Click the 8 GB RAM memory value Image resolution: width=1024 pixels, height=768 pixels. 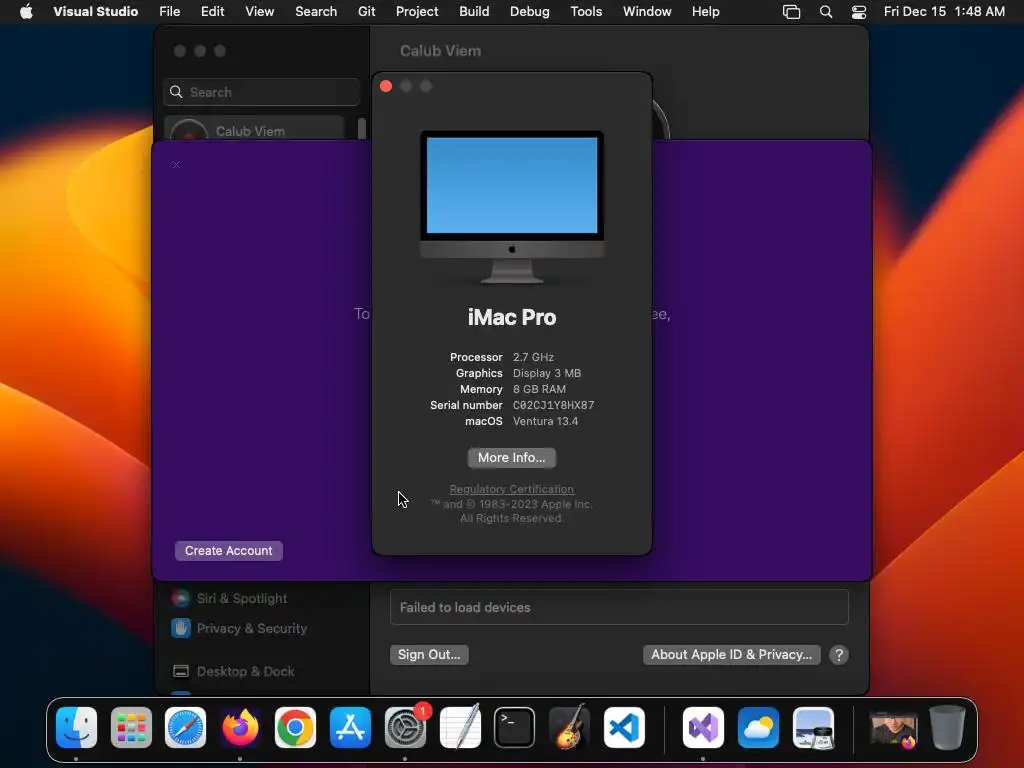tap(539, 389)
